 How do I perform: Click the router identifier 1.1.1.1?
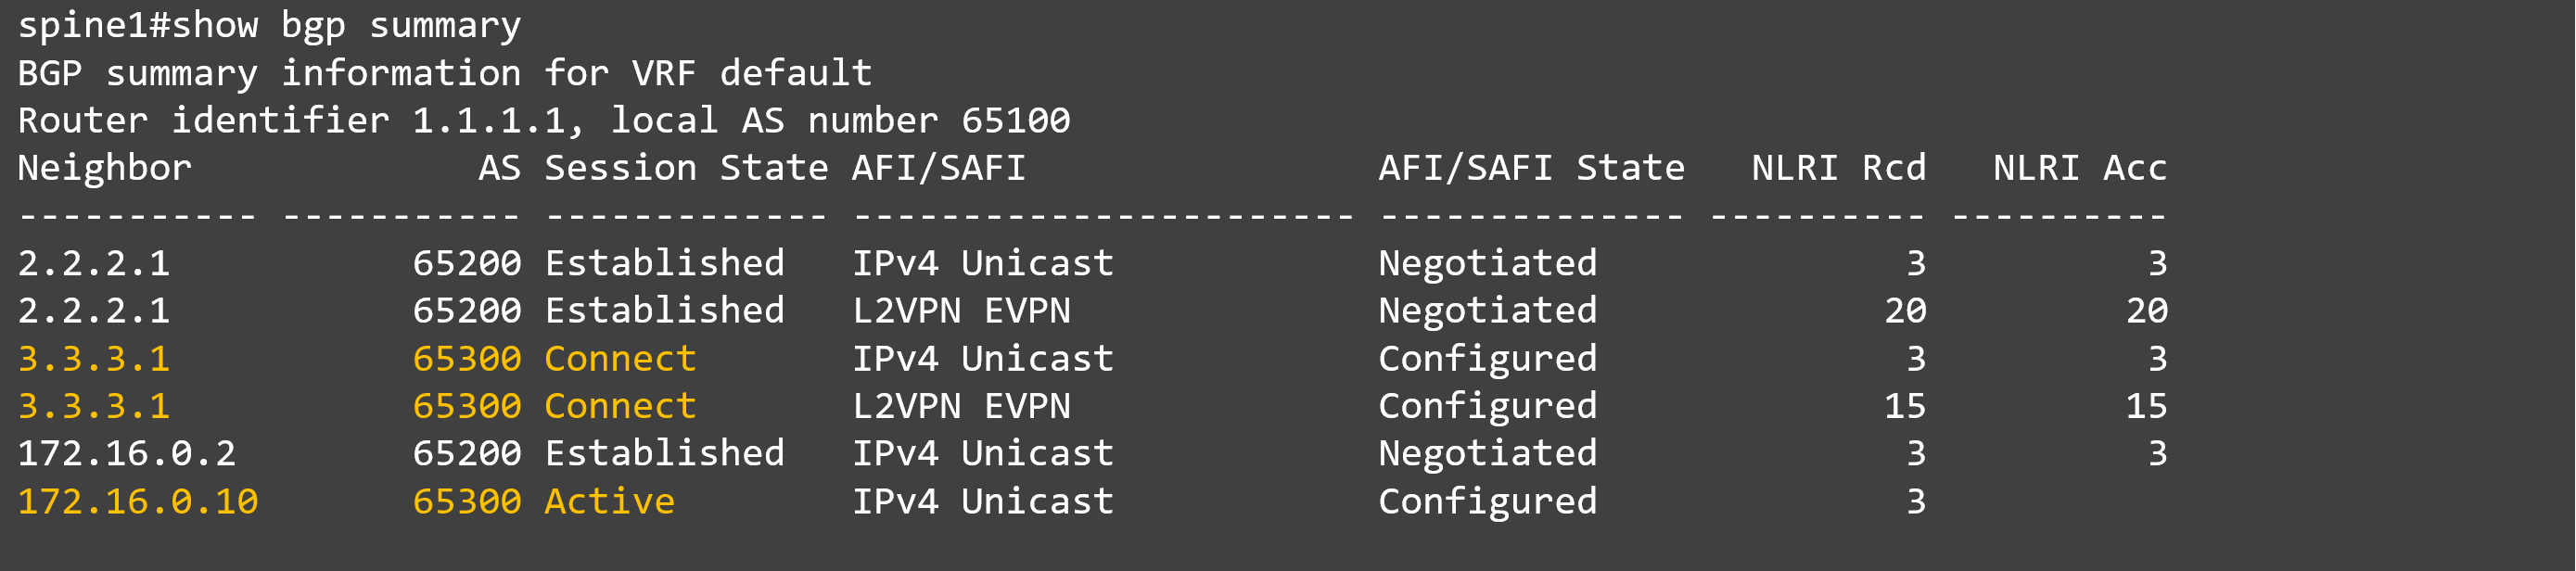coord(488,121)
